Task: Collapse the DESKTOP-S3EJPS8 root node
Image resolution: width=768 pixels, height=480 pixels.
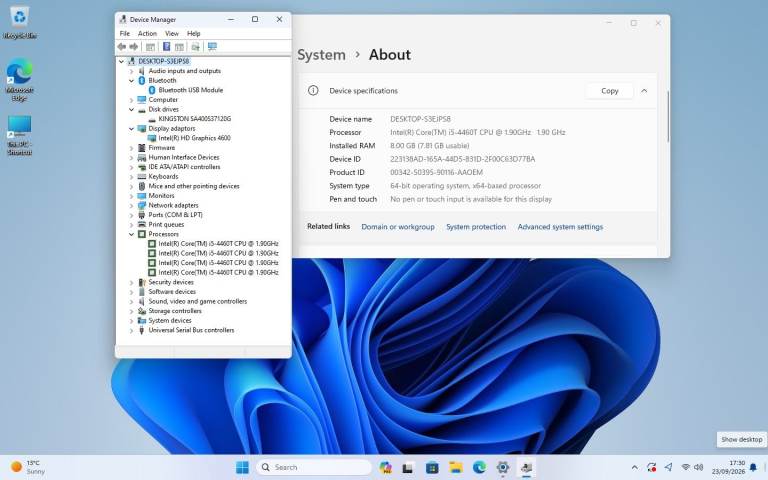Action: (x=121, y=61)
